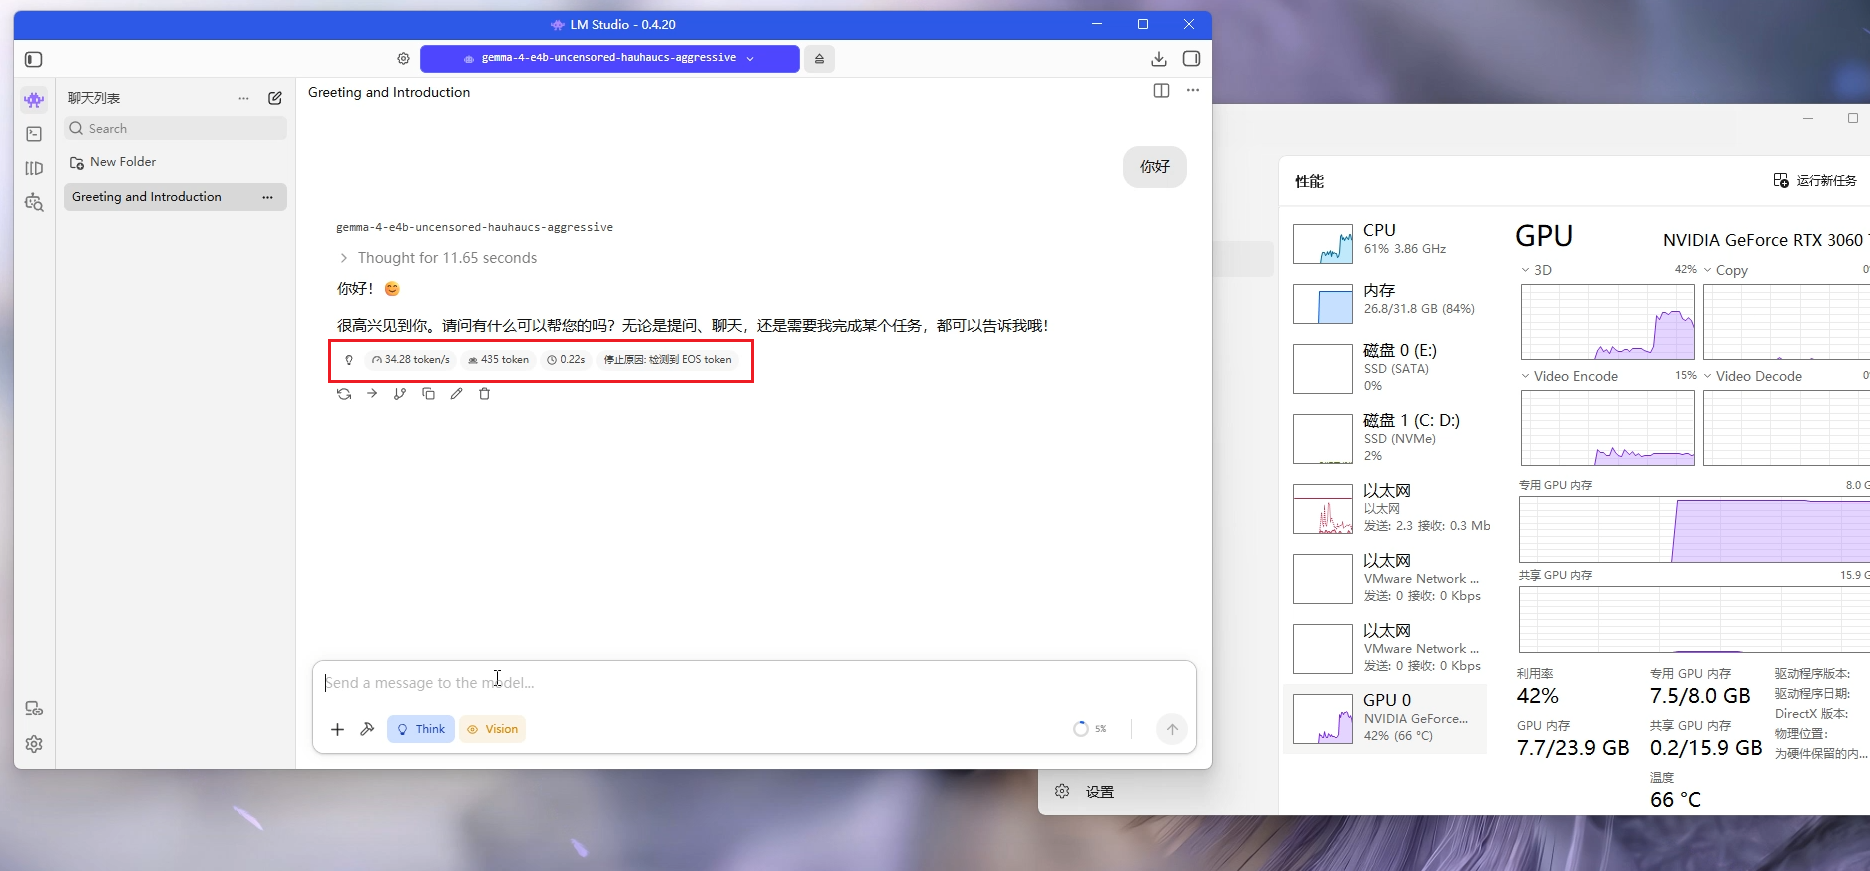This screenshot has width=1870, height=871.
Task: Toggle the Vision option
Action: coord(493,729)
